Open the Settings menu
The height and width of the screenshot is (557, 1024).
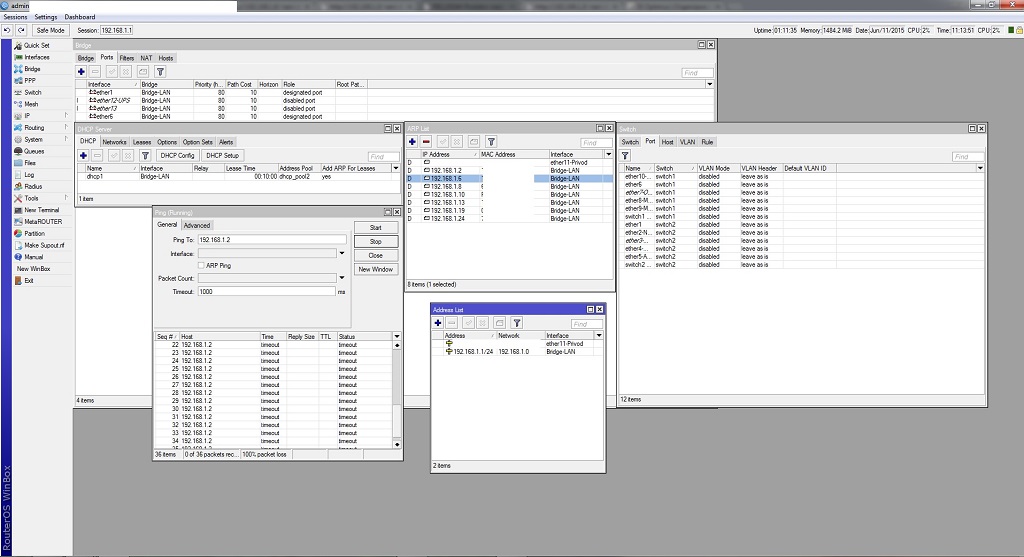[x=46, y=17]
